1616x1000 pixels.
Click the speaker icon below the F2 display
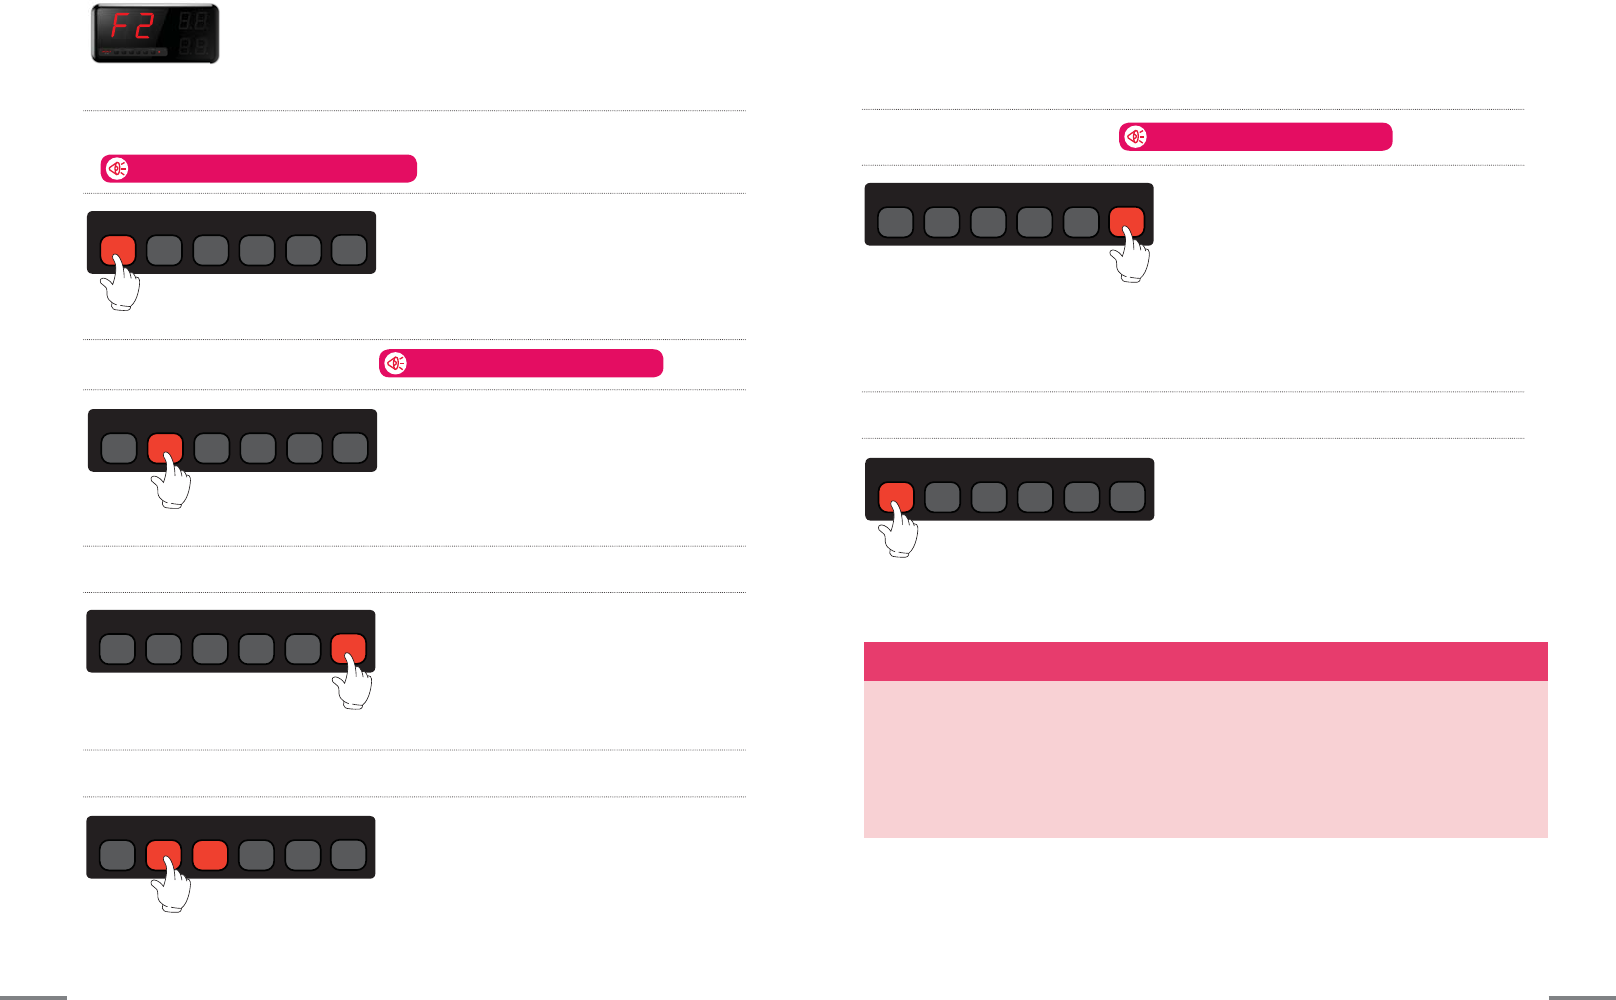118,169
